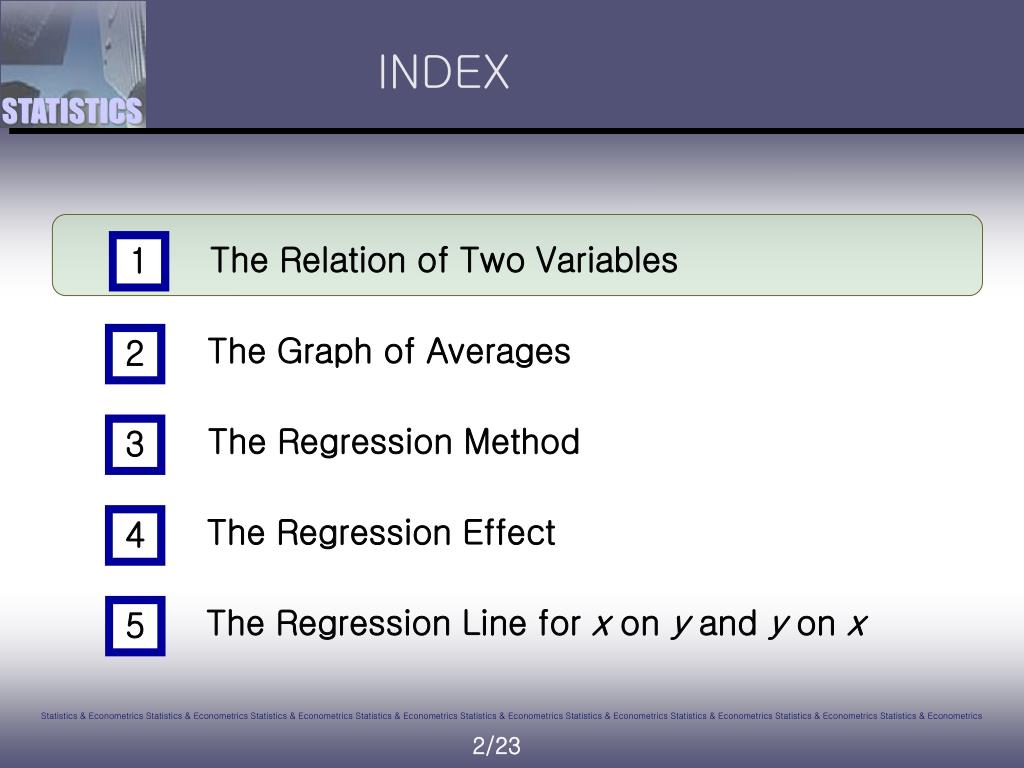Open The Relation of Two Variables
This screenshot has width=1024, height=768.
point(443,260)
